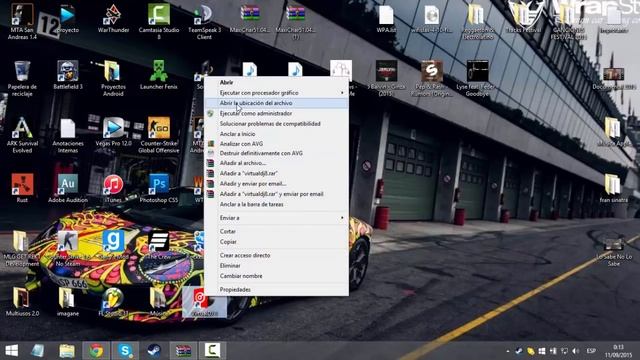Select the 'proyecto' desktop shortcut
Image resolution: width=640 pixels, height=360 pixels.
click(x=68, y=18)
